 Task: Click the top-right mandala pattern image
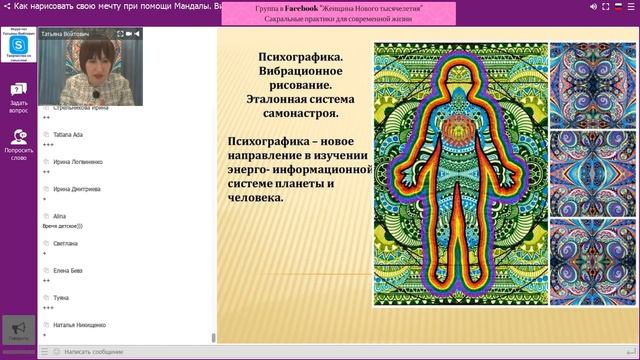coord(593,85)
